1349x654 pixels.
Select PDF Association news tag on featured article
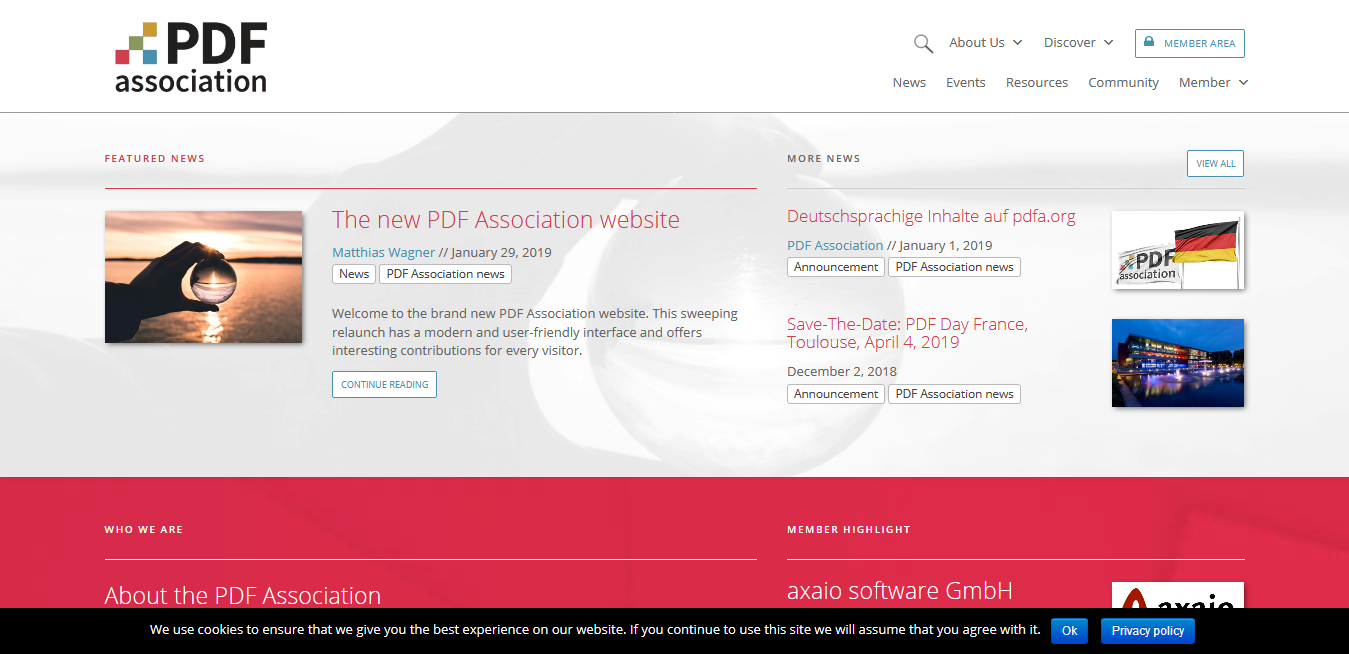tap(445, 274)
